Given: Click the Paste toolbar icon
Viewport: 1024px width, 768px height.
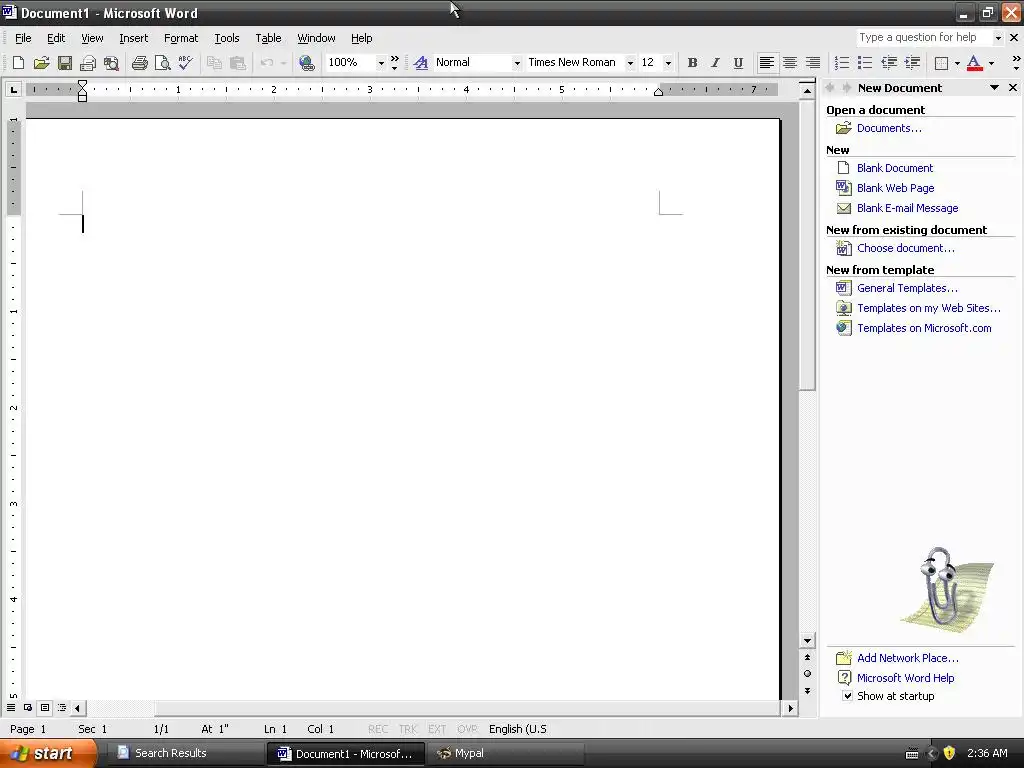Looking at the screenshot, I should (237, 63).
